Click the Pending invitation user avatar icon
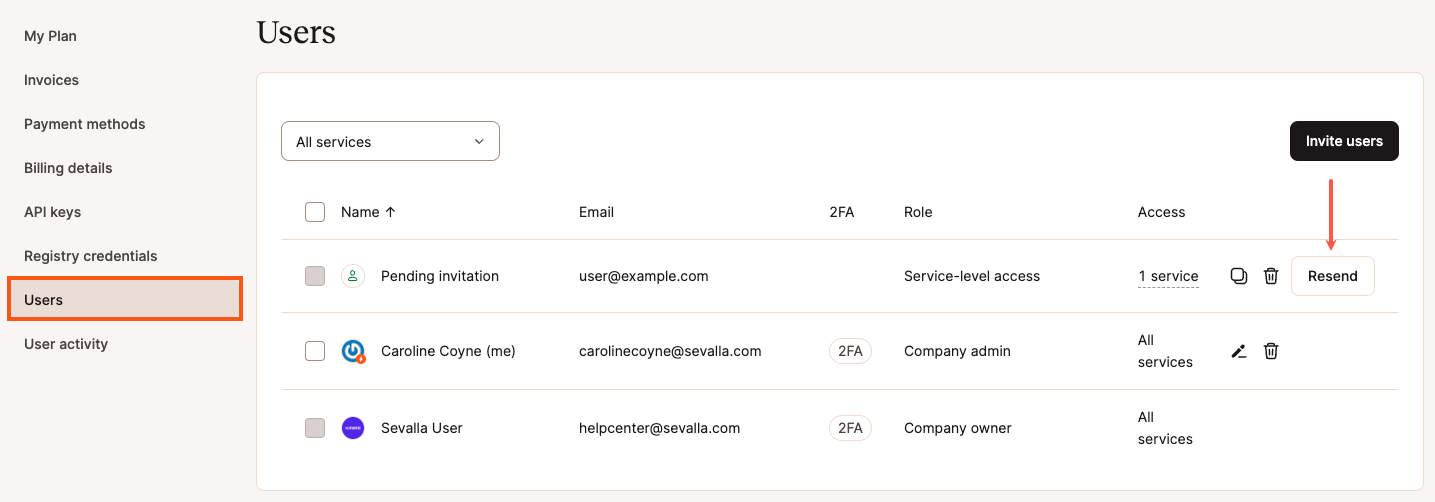 [352, 276]
